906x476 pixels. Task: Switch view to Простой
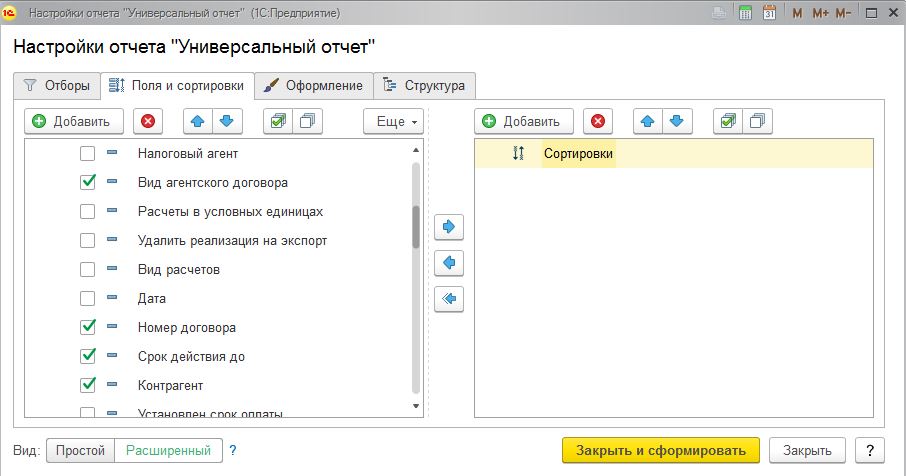click(80, 450)
